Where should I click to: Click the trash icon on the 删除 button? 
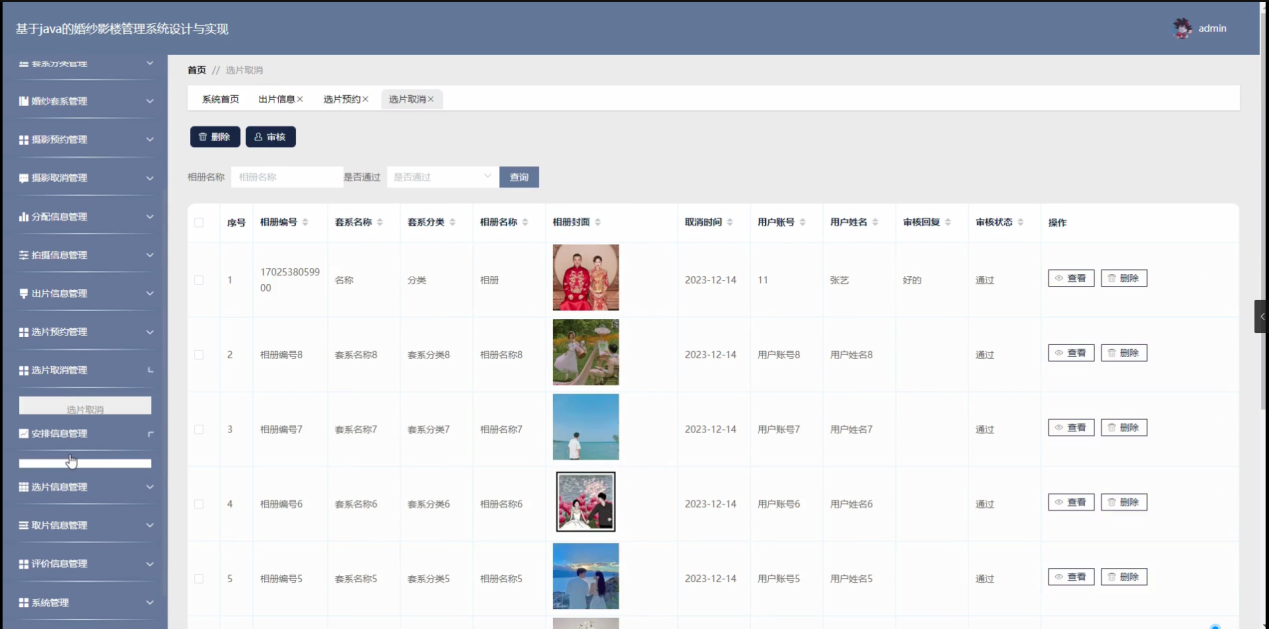[x=202, y=136]
